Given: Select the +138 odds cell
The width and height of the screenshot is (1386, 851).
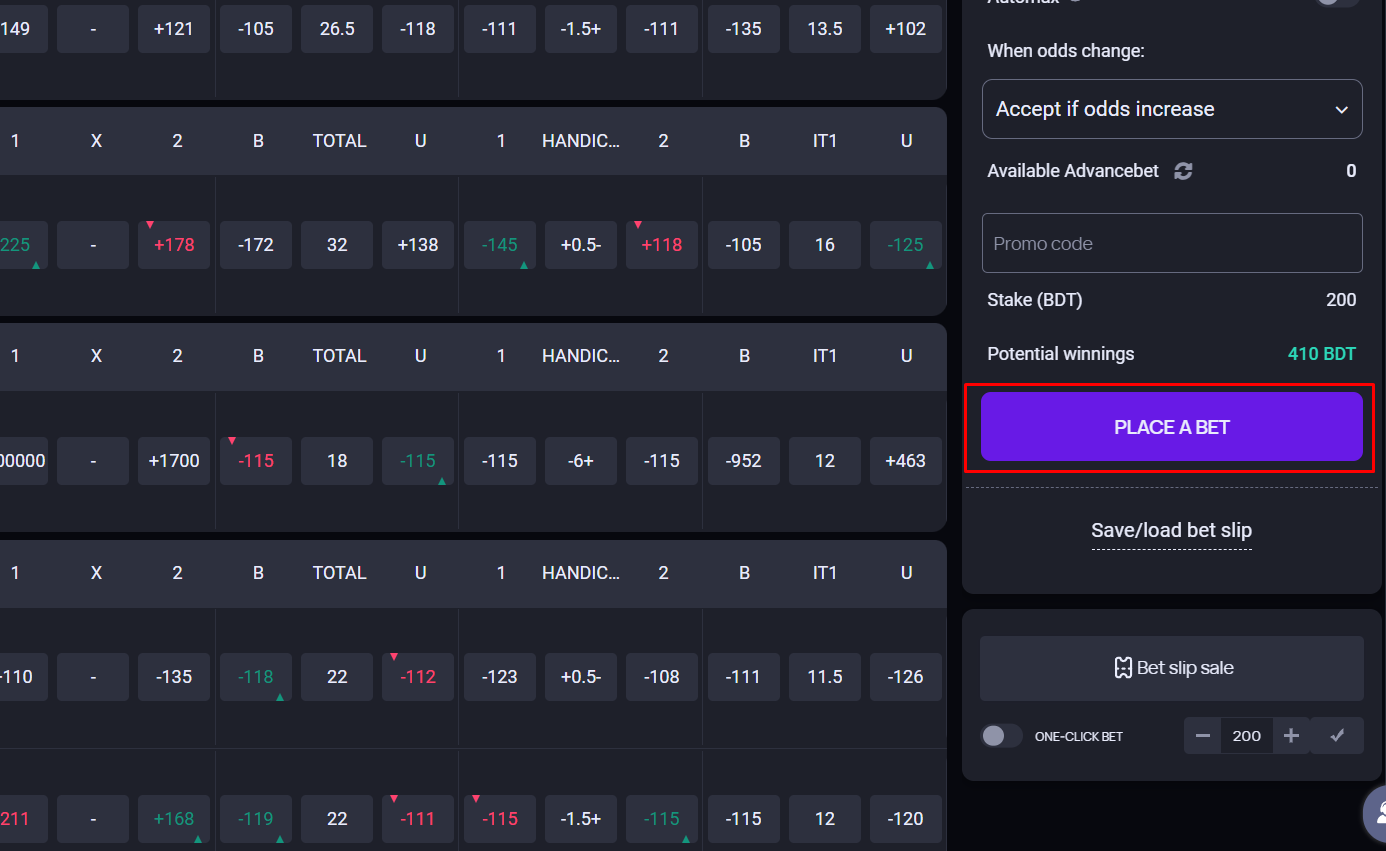Looking at the screenshot, I should [418, 245].
